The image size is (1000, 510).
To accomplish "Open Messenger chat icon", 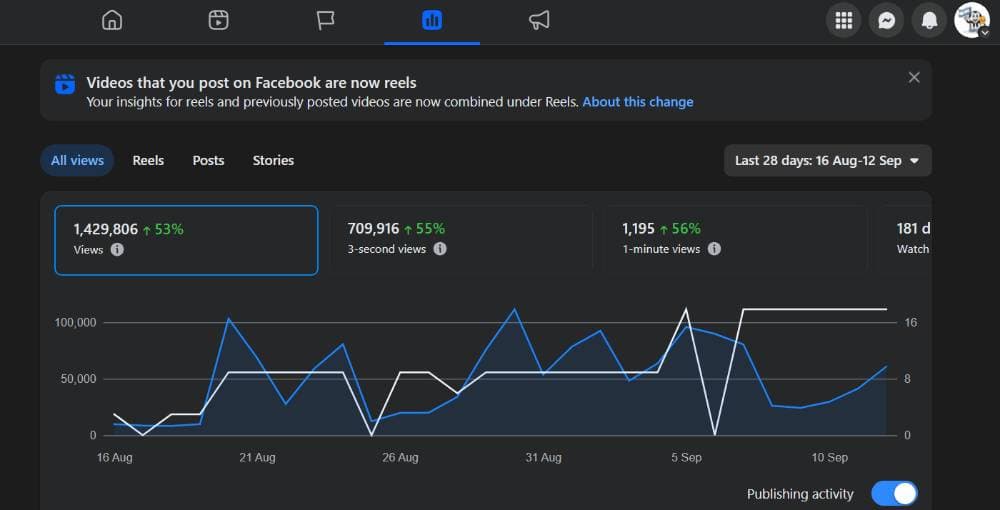I will click(886, 20).
